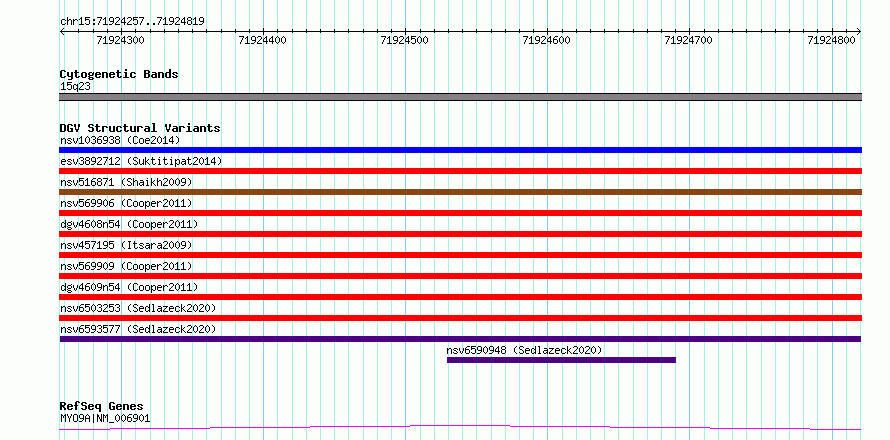
Task: Click the DGV Structural Variants track title
Action: (140, 128)
